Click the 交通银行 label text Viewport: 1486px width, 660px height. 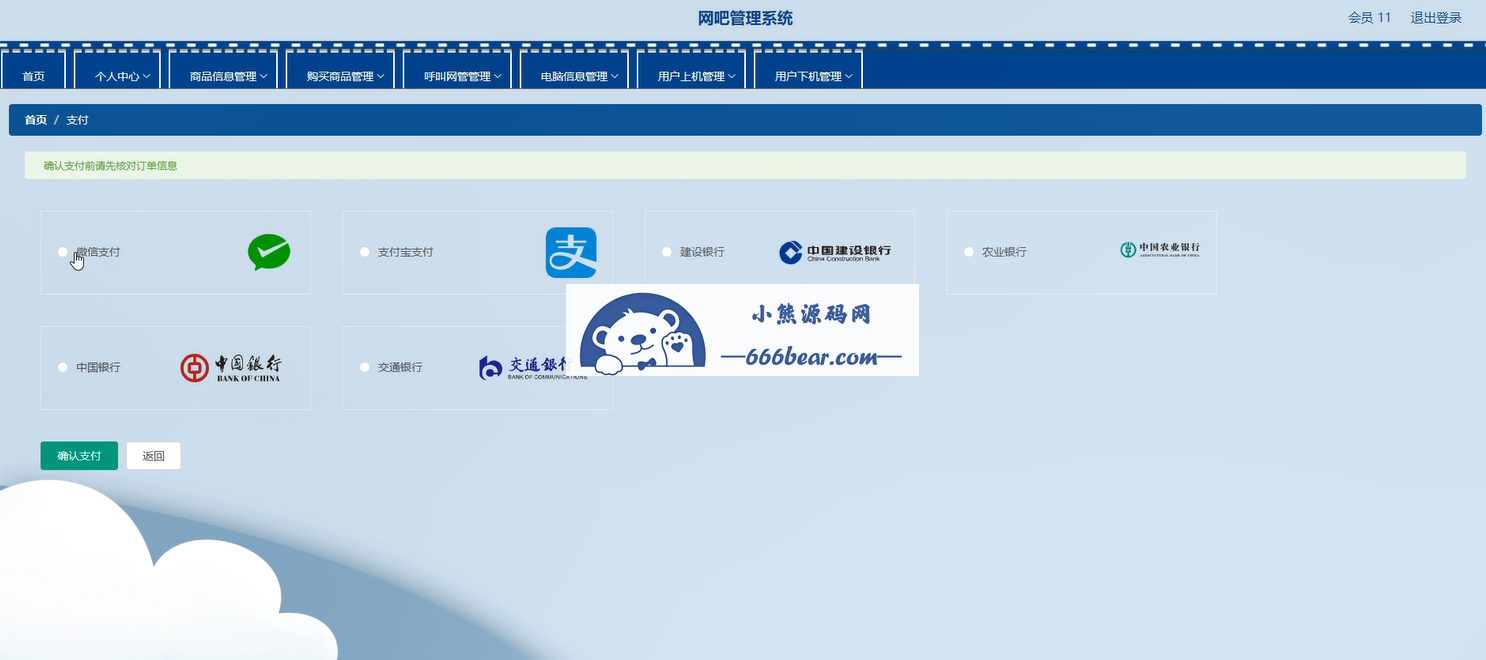pos(400,368)
